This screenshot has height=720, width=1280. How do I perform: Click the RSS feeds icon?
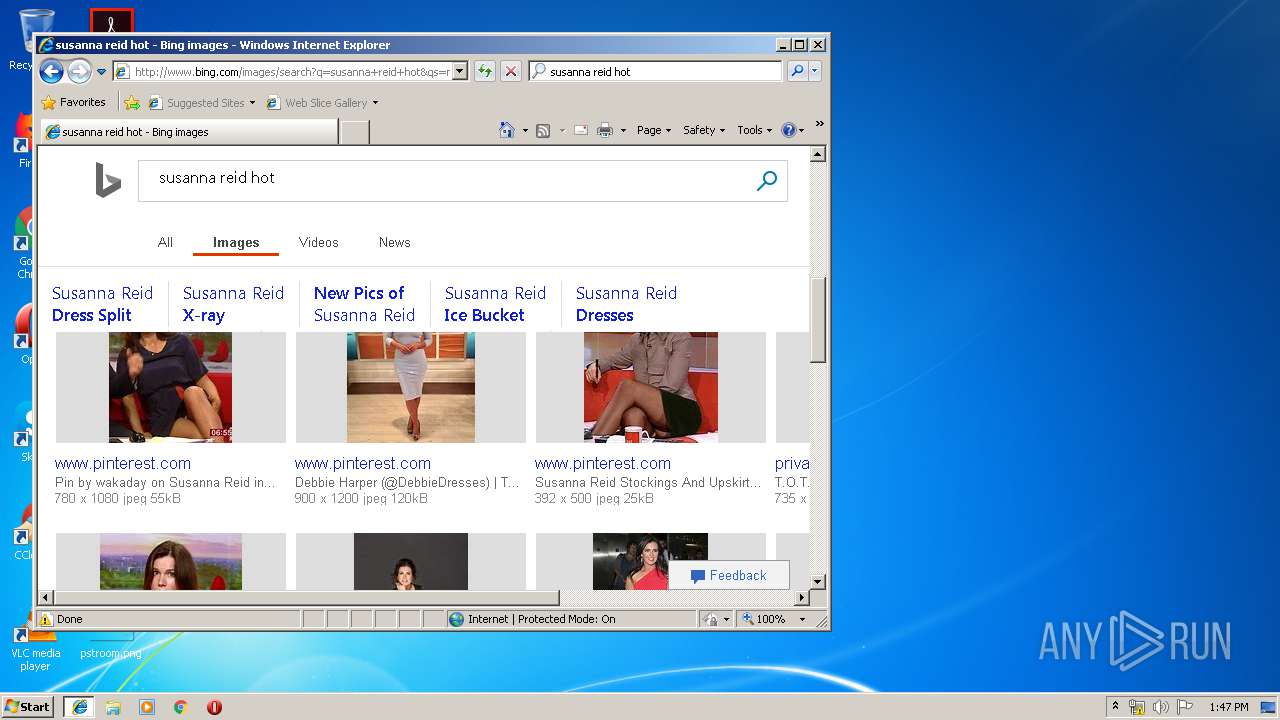pyautogui.click(x=543, y=130)
